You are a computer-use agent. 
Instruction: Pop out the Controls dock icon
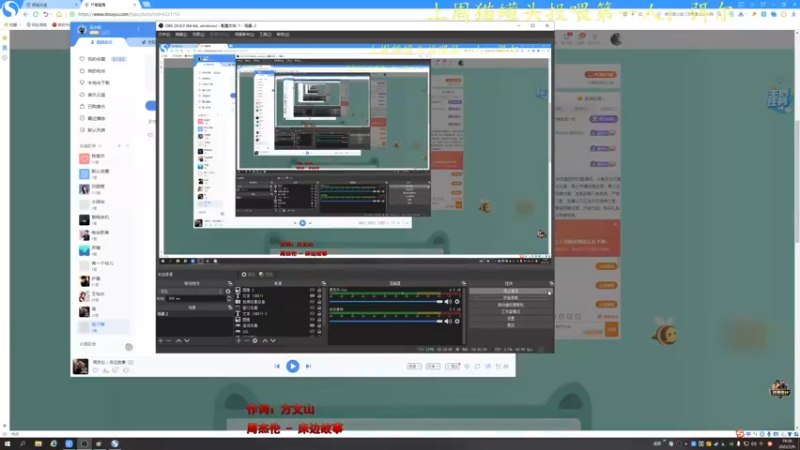click(x=551, y=283)
